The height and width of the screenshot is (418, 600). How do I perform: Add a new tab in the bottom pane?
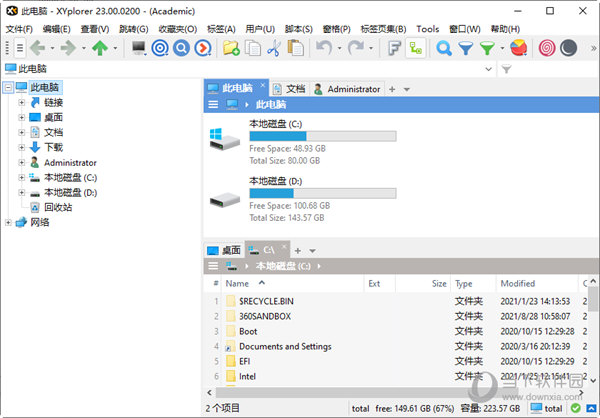coord(298,251)
